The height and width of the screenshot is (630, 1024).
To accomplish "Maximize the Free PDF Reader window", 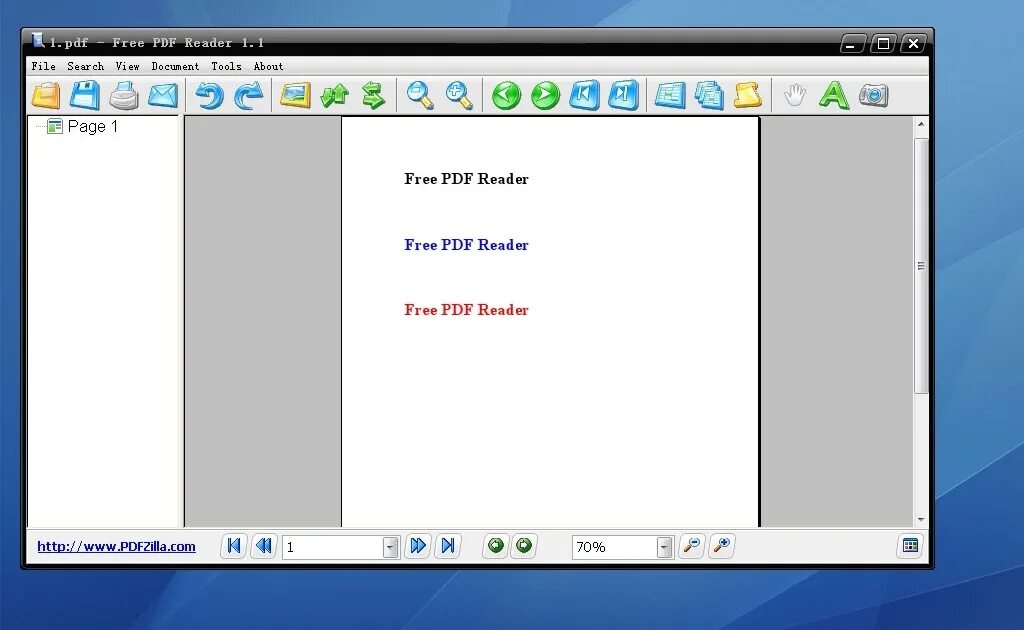I will pos(883,44).
